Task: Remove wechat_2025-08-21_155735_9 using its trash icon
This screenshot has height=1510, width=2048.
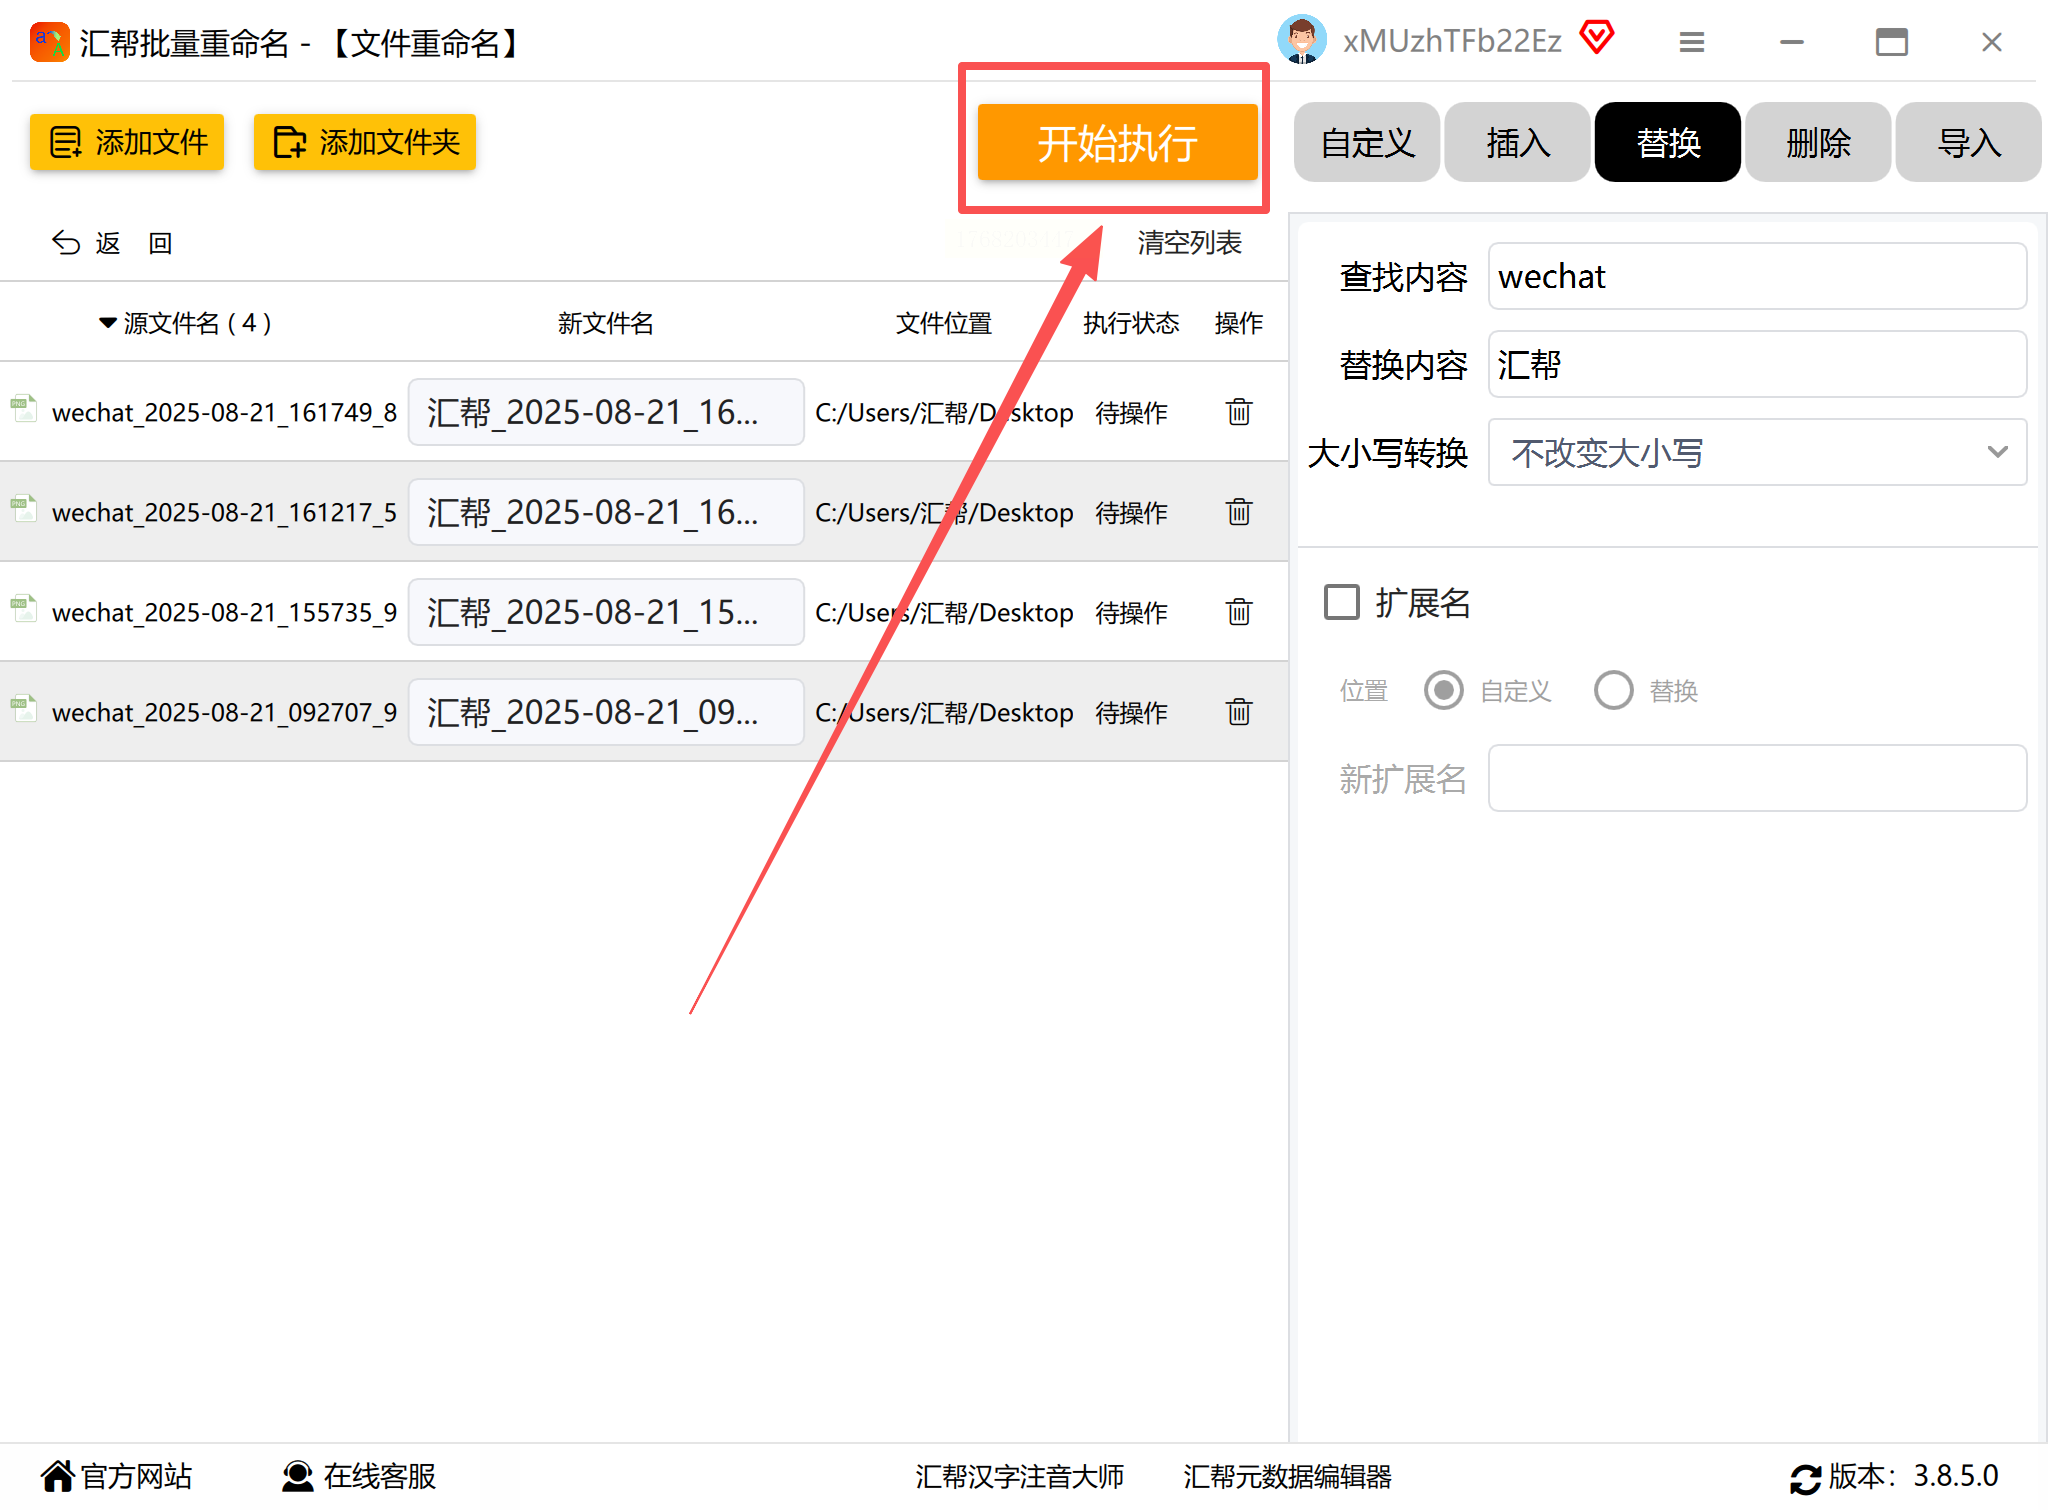Action: pos(1238,612)
